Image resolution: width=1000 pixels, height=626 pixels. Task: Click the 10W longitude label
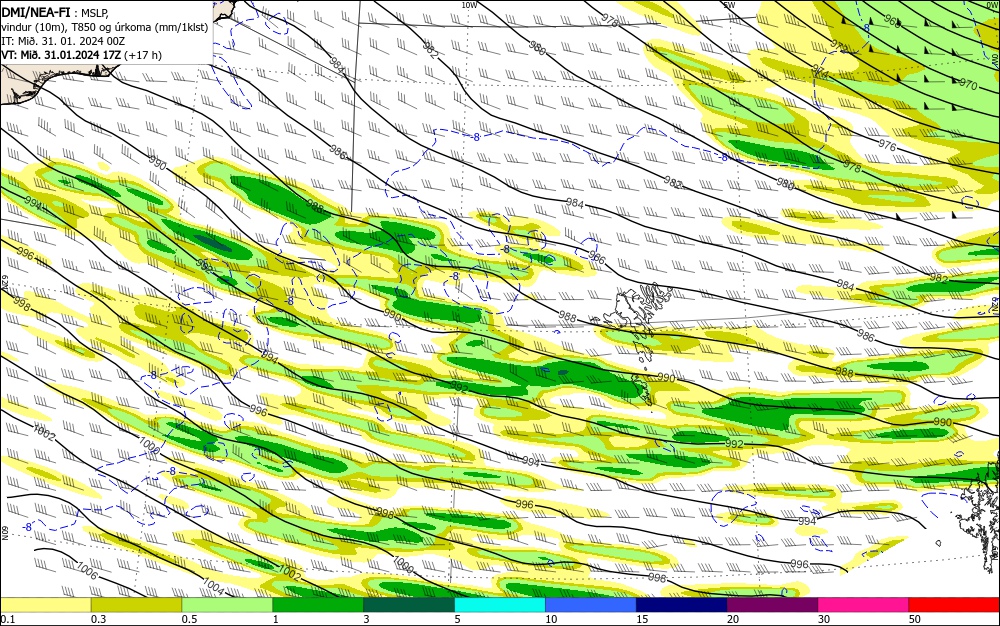pos(469,4)
